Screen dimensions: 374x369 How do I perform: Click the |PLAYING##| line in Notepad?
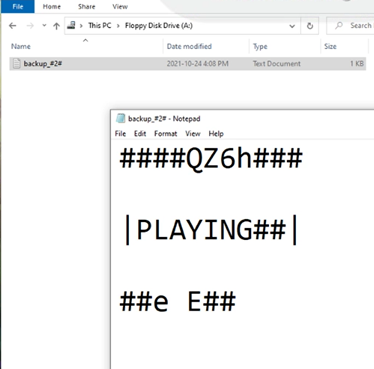(211, 230)
